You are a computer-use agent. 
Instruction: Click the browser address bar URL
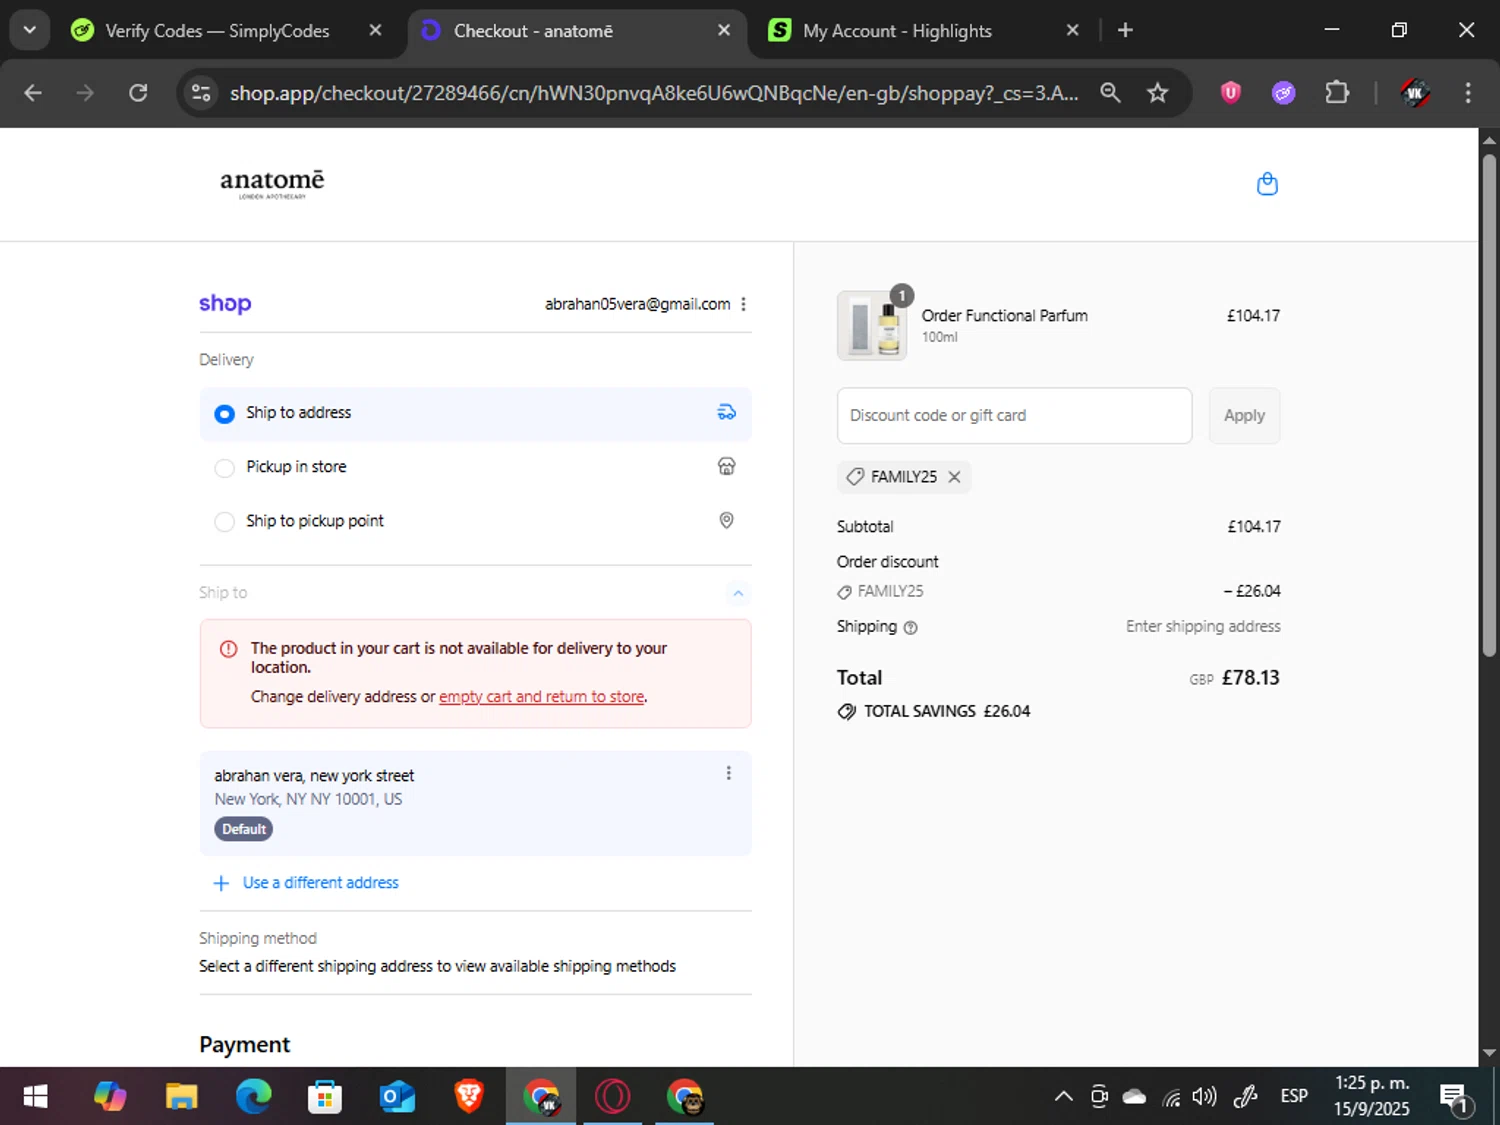coord(654,93)
